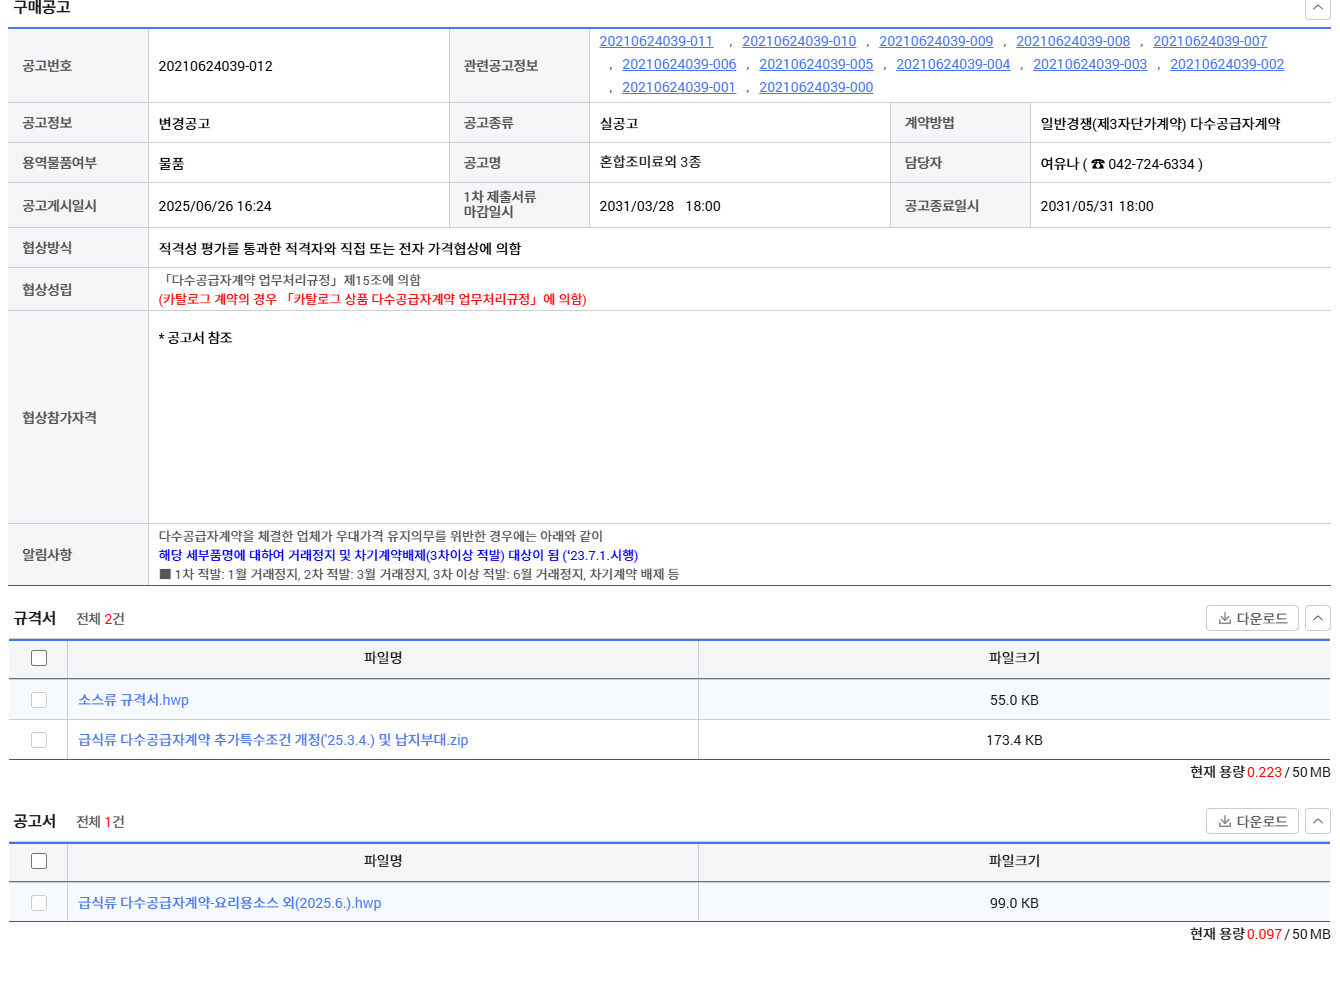Open 소스류 규격서.hwp file link

click(133, 700)
